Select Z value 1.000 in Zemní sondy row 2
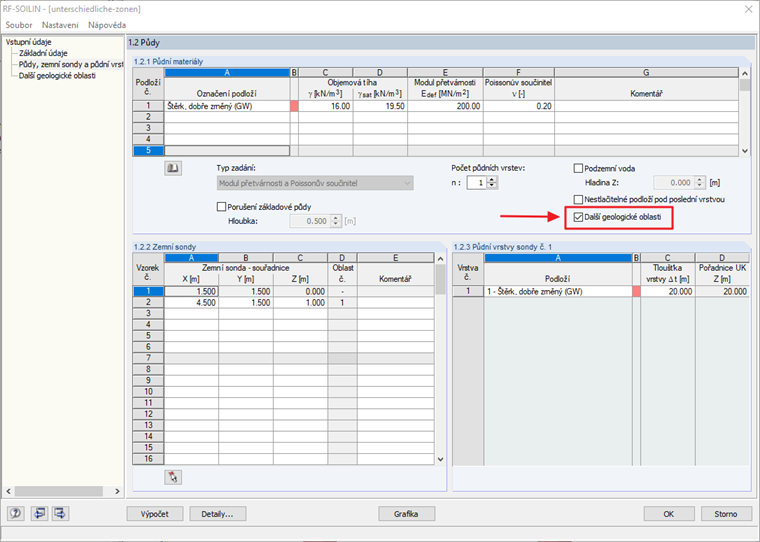This screenshot has height=542, width=760. tap(300, 303)
